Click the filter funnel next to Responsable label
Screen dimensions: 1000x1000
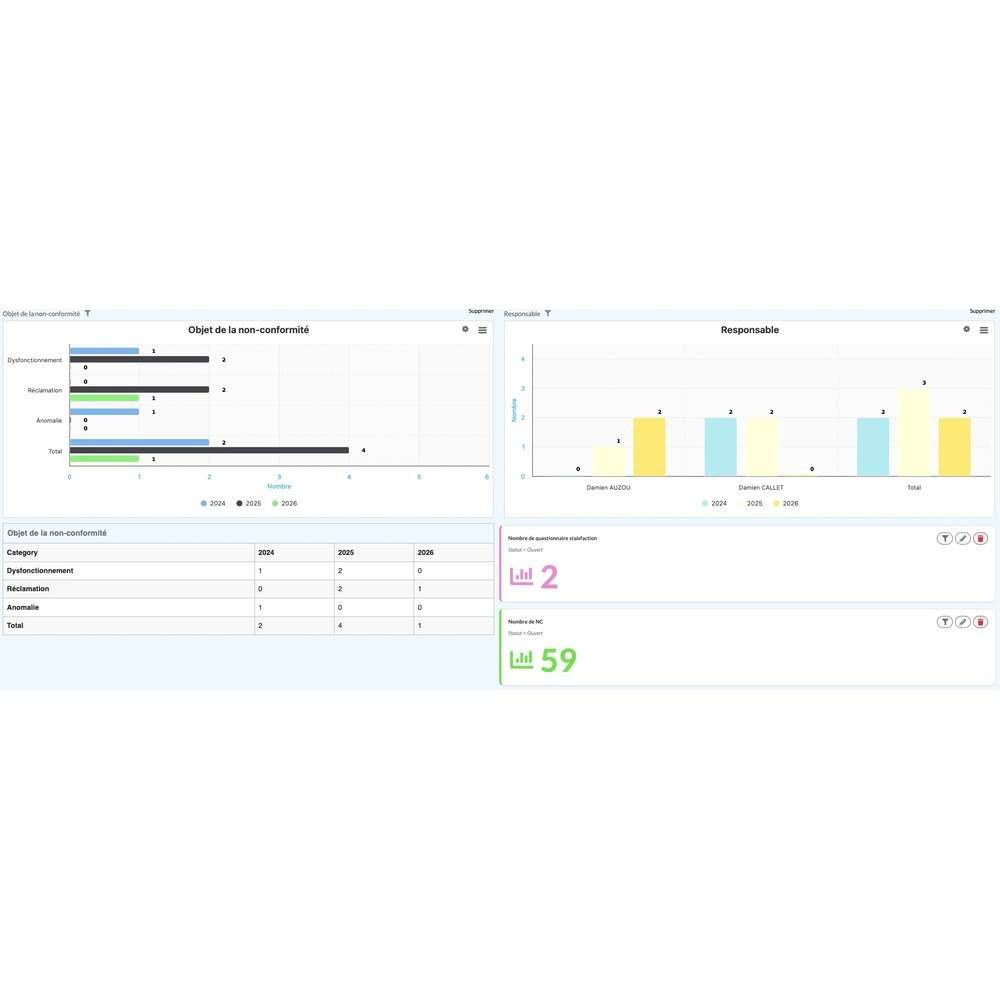coord(547,313)
